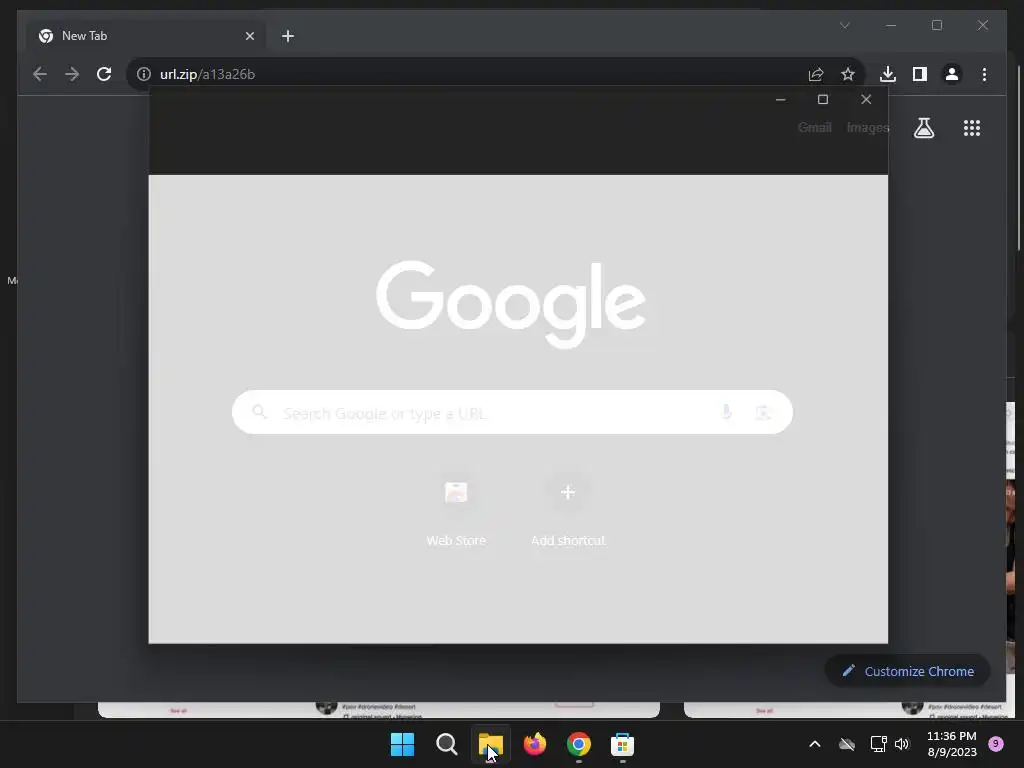Start voice search with the microphone icon
Viewport: 1024px width, 768px height.
726,412
